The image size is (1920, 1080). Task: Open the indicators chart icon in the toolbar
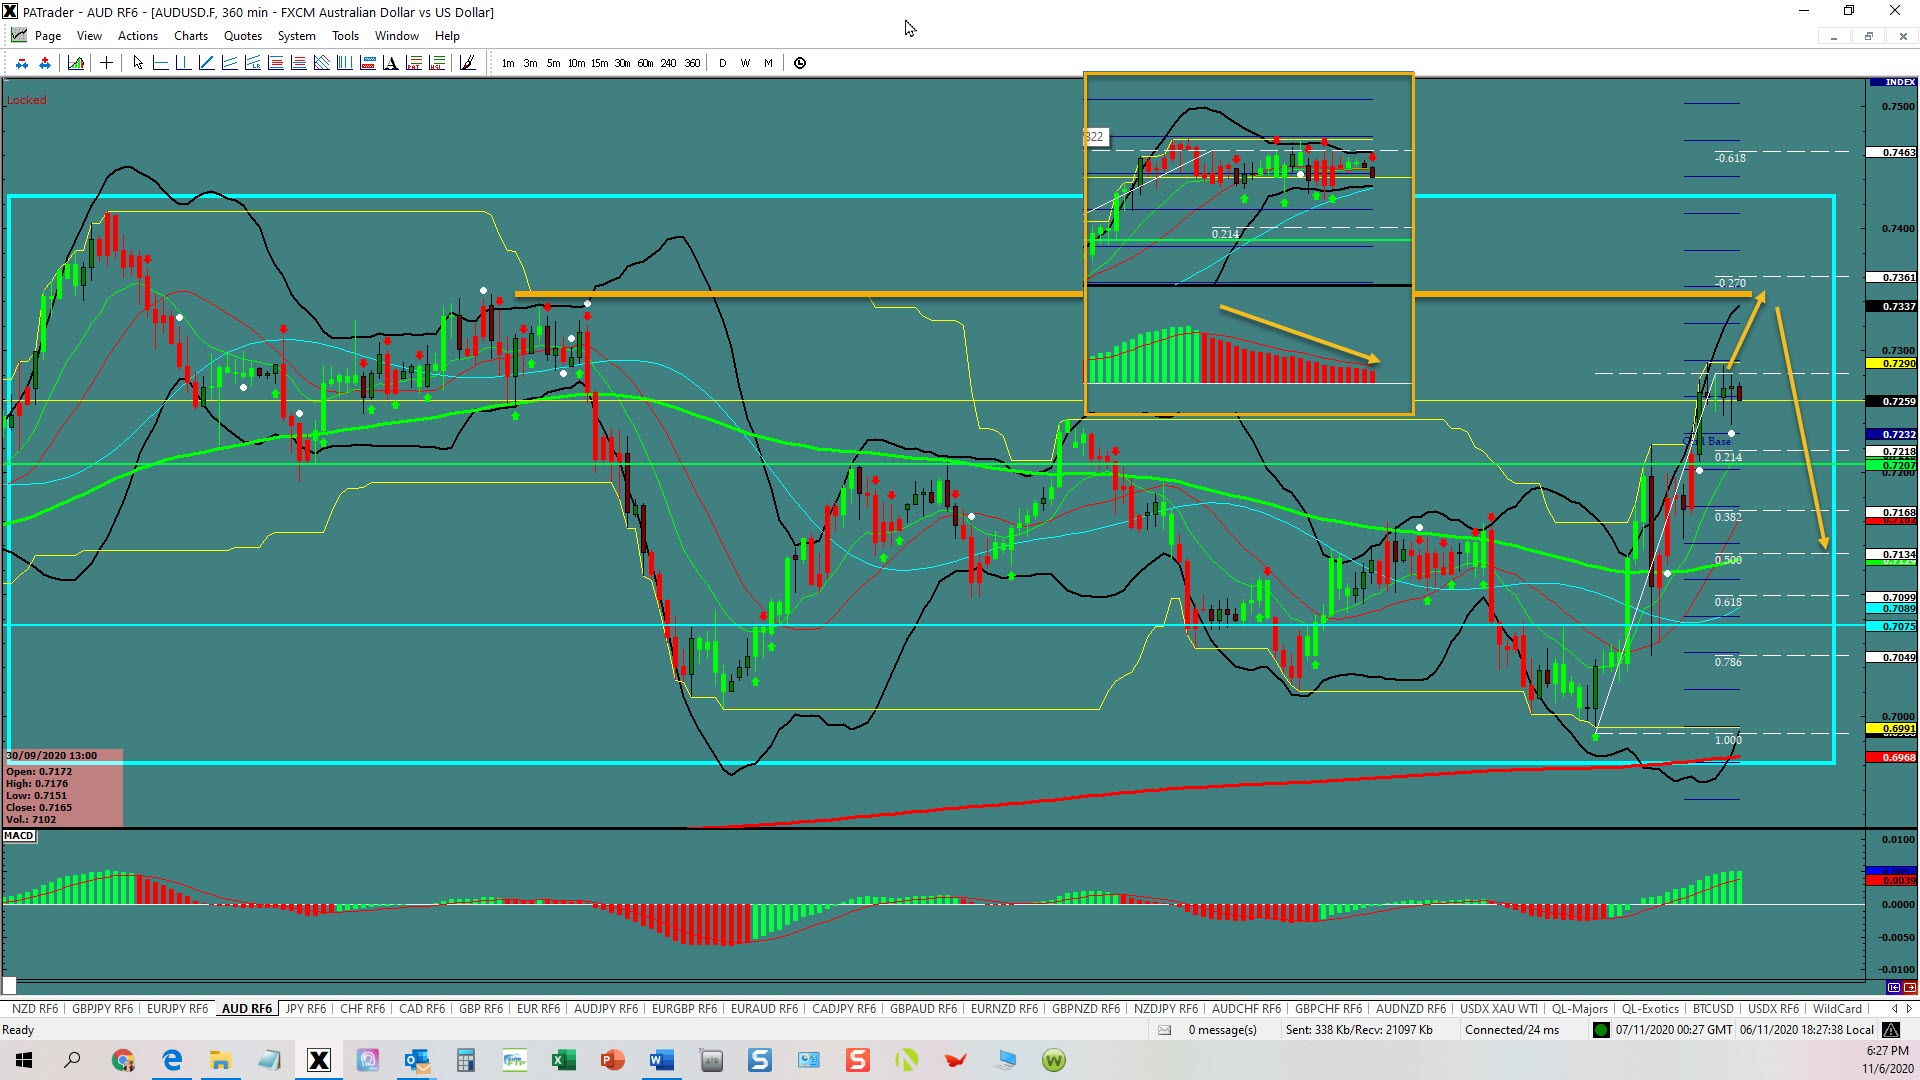[x=76, y=63]
